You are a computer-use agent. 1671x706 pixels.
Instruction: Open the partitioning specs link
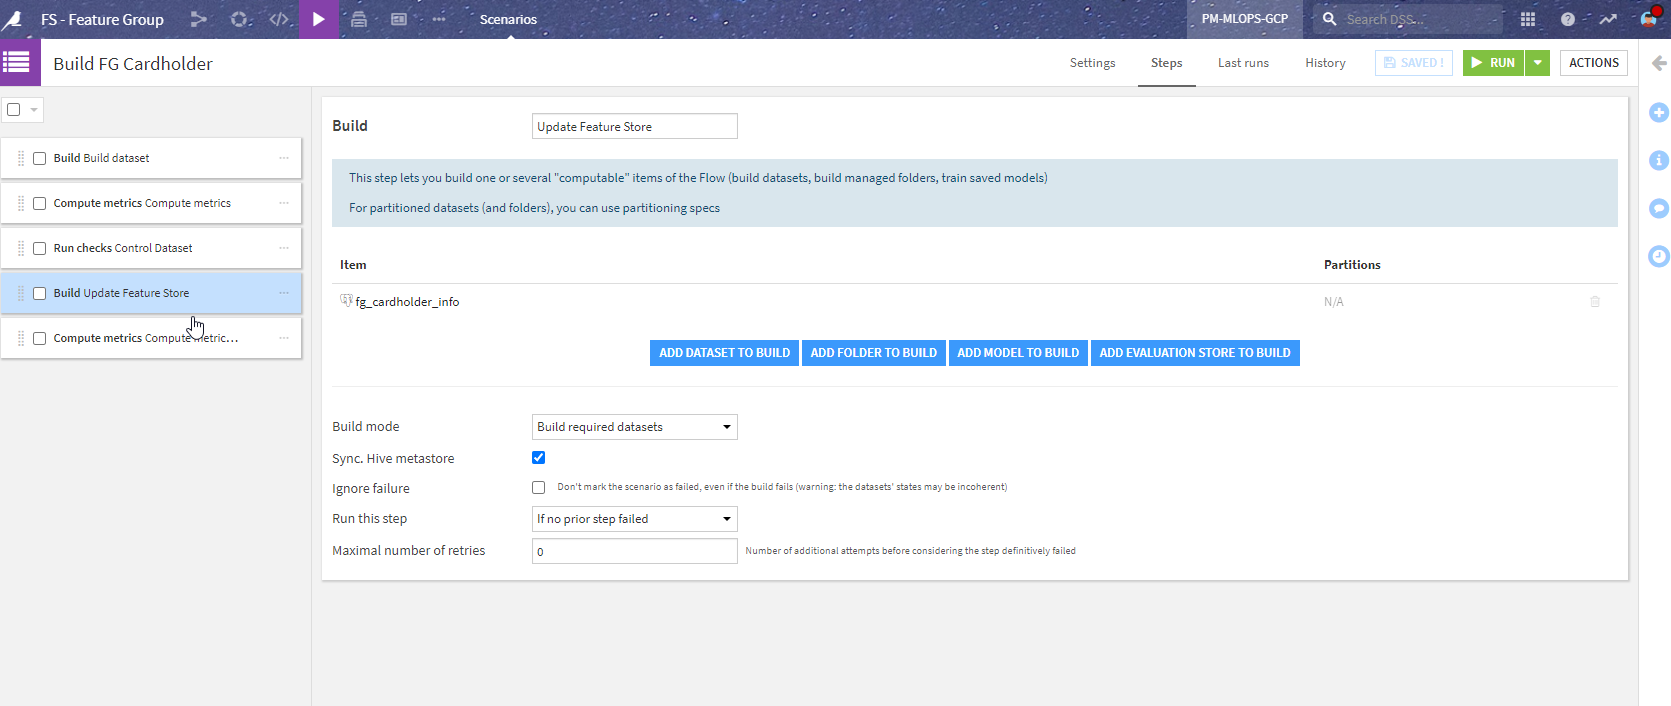pos(671,208)
